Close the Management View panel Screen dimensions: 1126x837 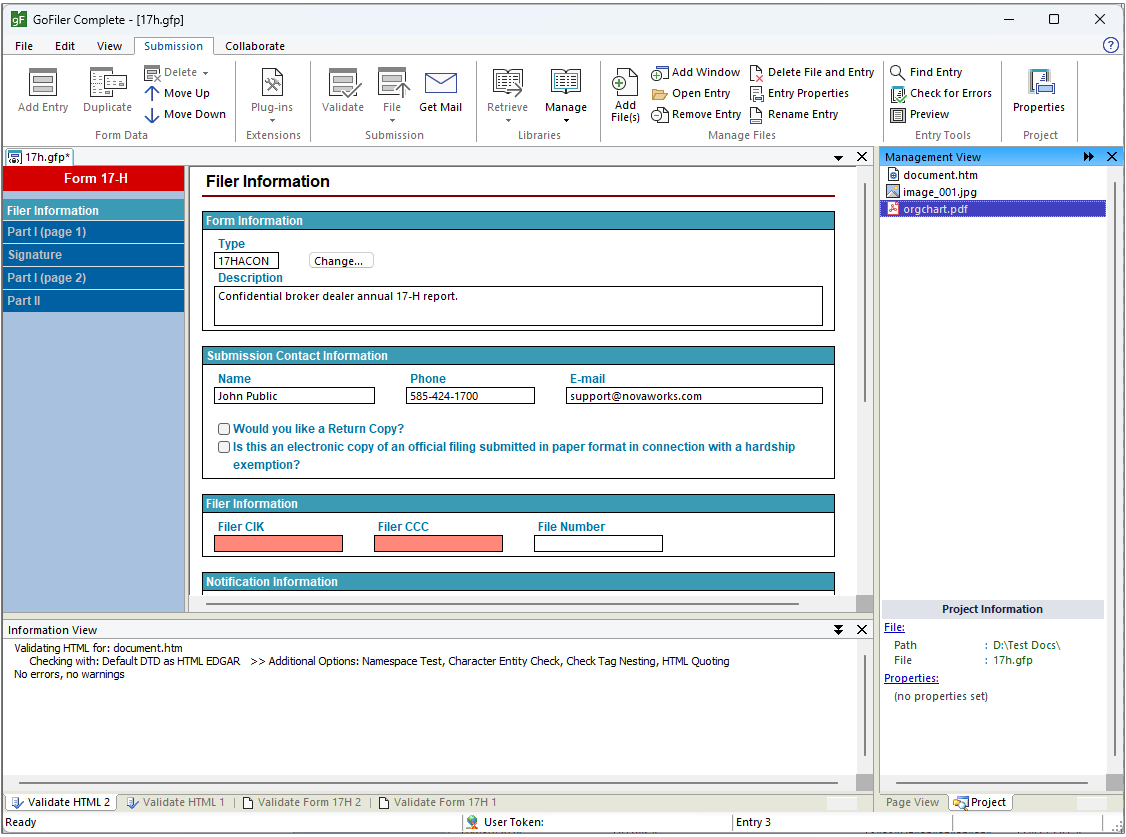1112,156
